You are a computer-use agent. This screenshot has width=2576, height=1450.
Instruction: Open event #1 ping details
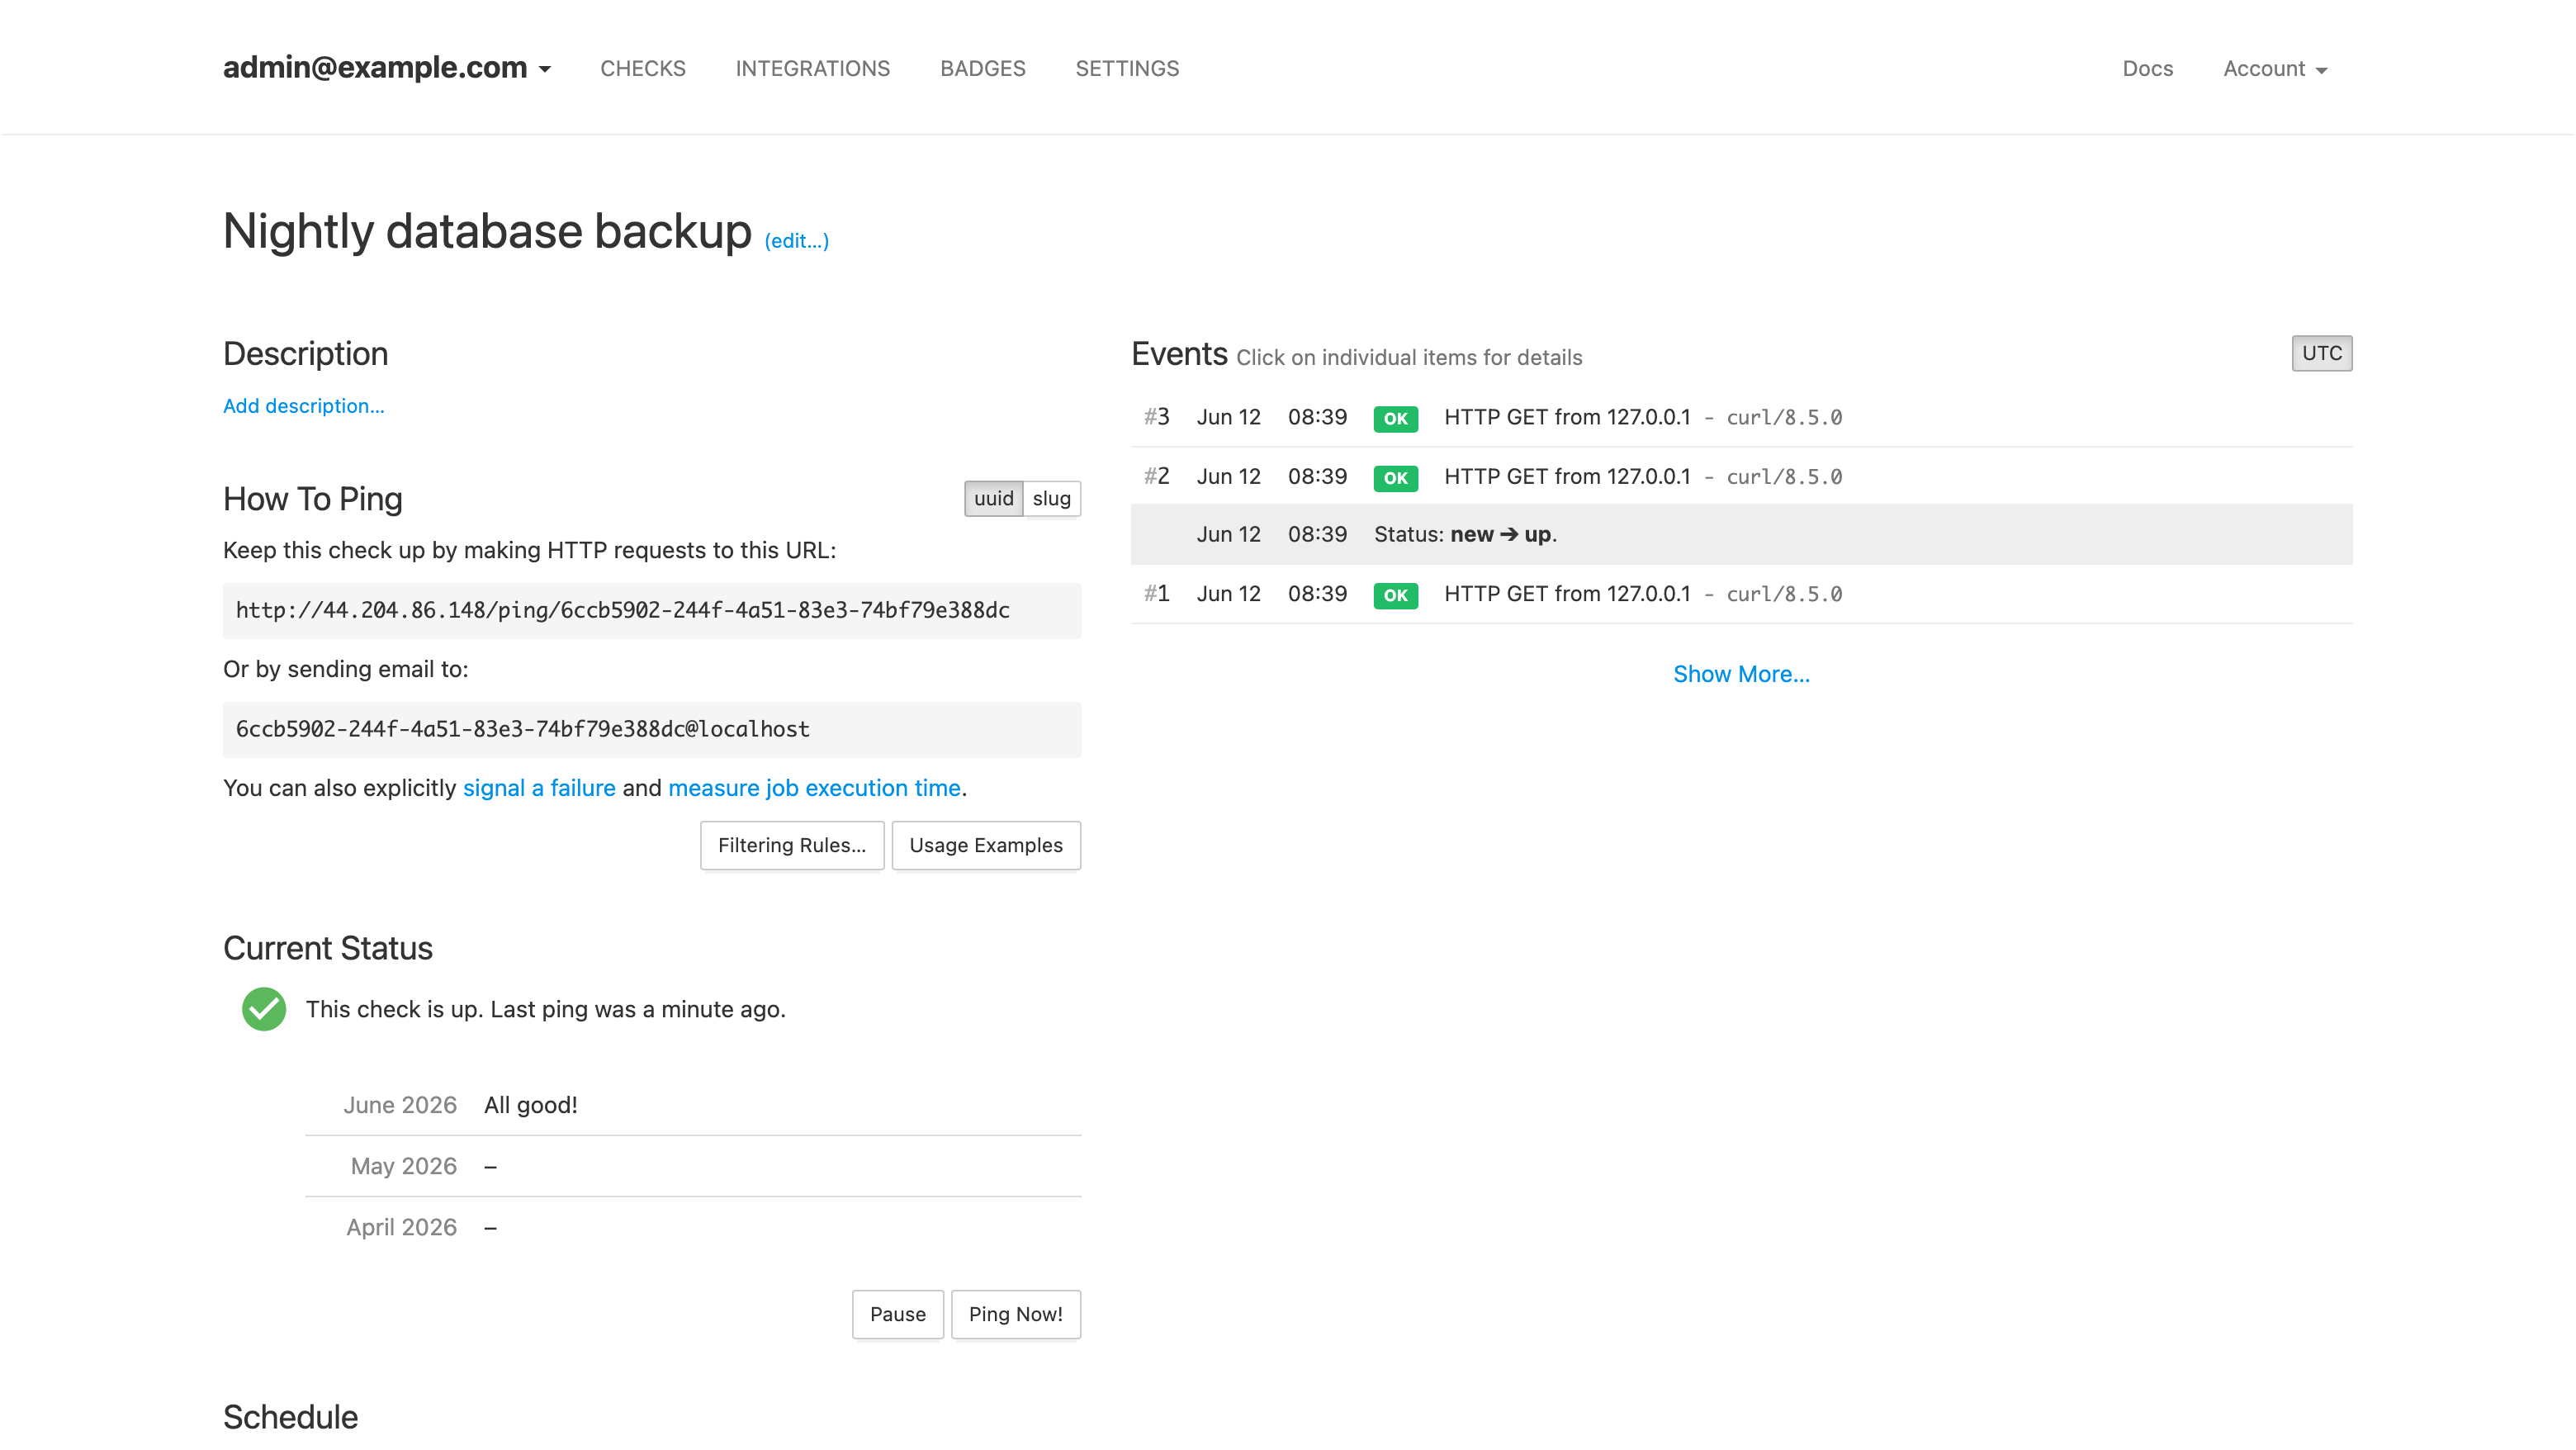click(1741, 594)
